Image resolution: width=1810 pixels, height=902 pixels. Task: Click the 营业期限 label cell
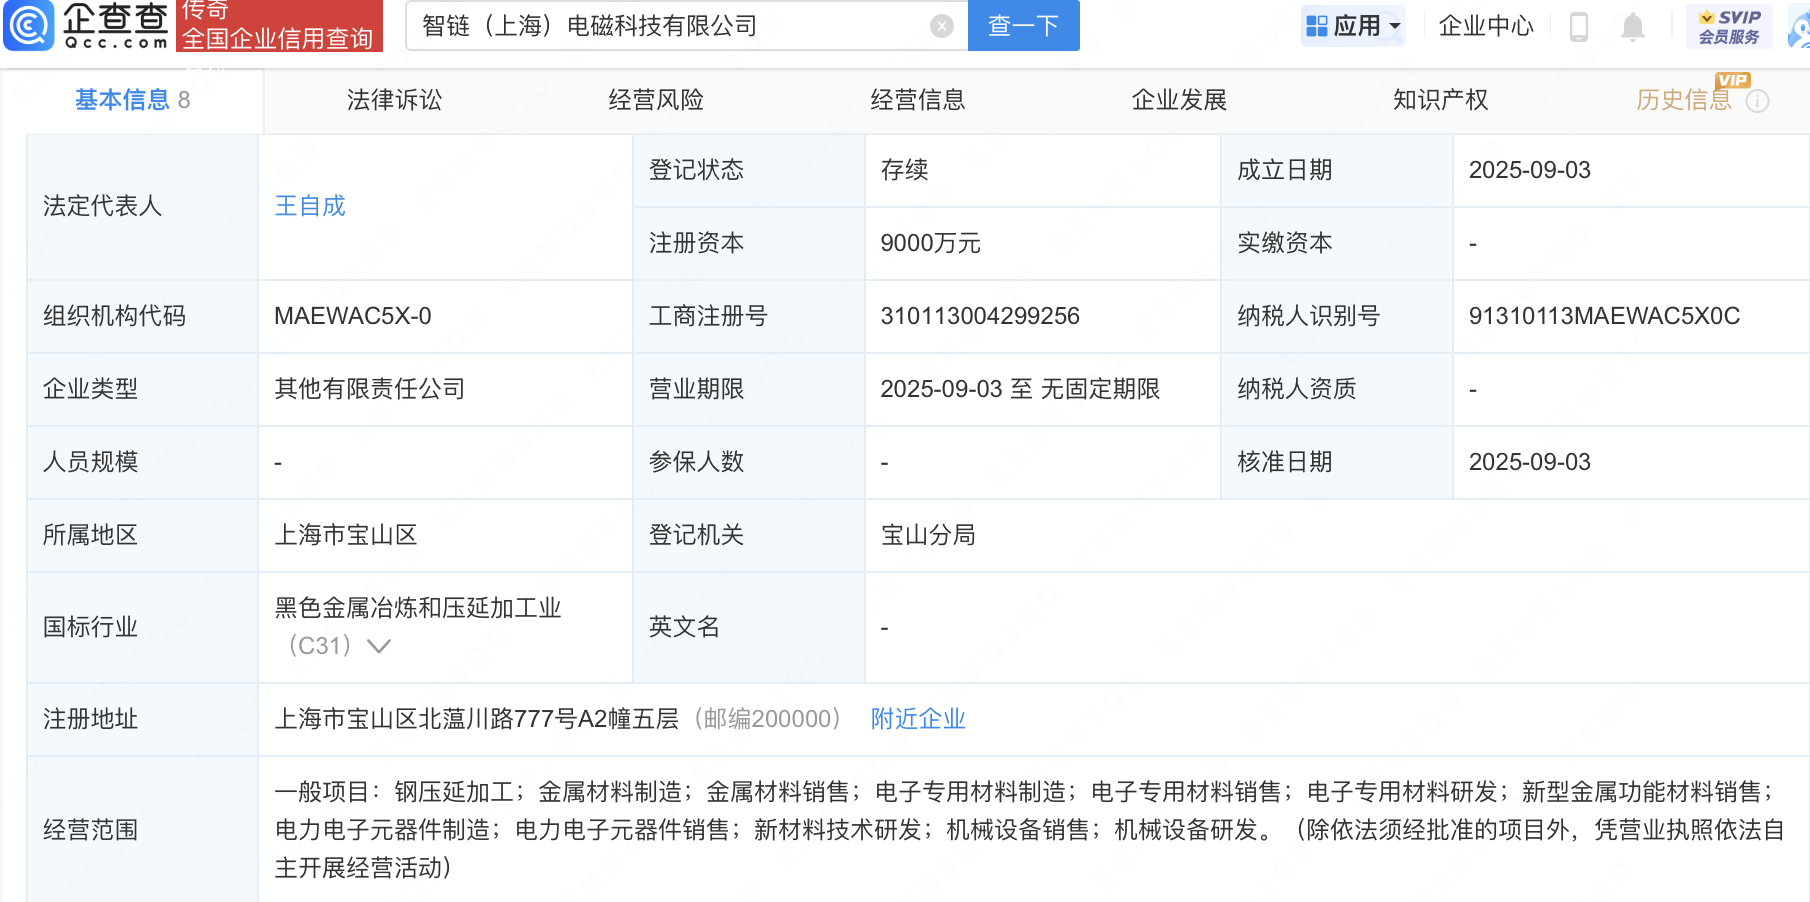tap(748, 389)
